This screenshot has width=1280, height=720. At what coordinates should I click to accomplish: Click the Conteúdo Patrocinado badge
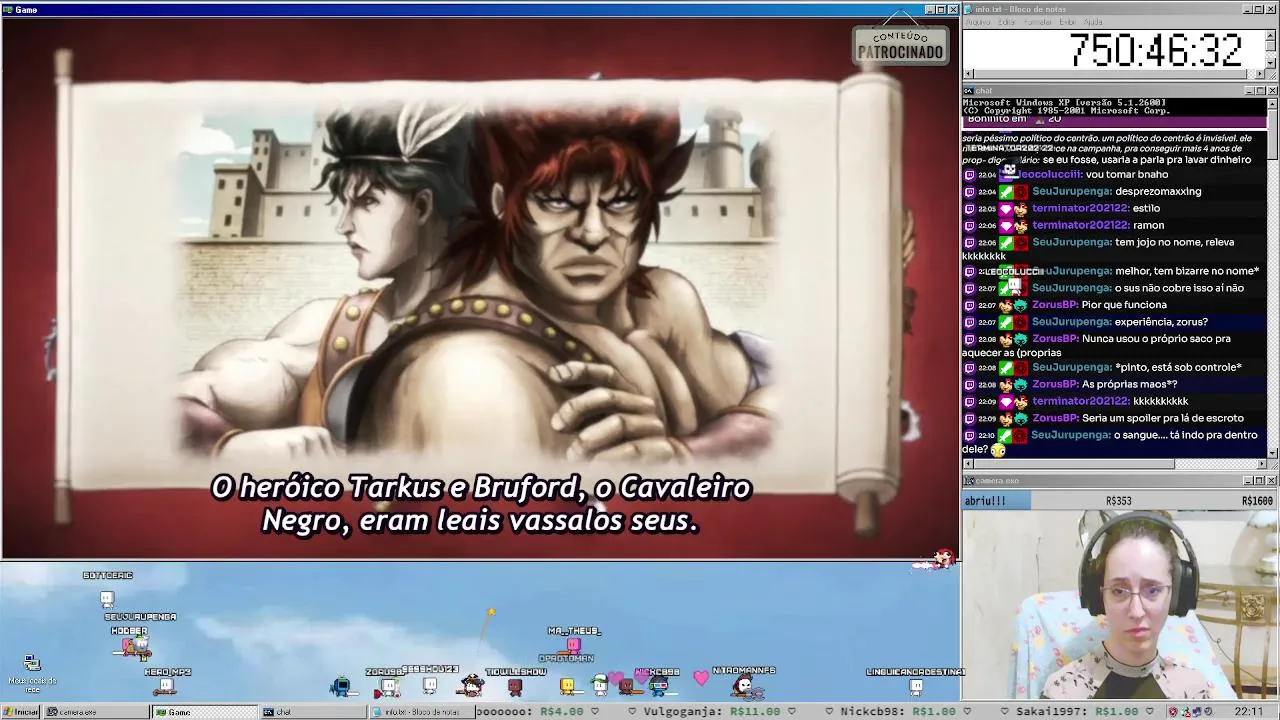[x=900, y=45]
